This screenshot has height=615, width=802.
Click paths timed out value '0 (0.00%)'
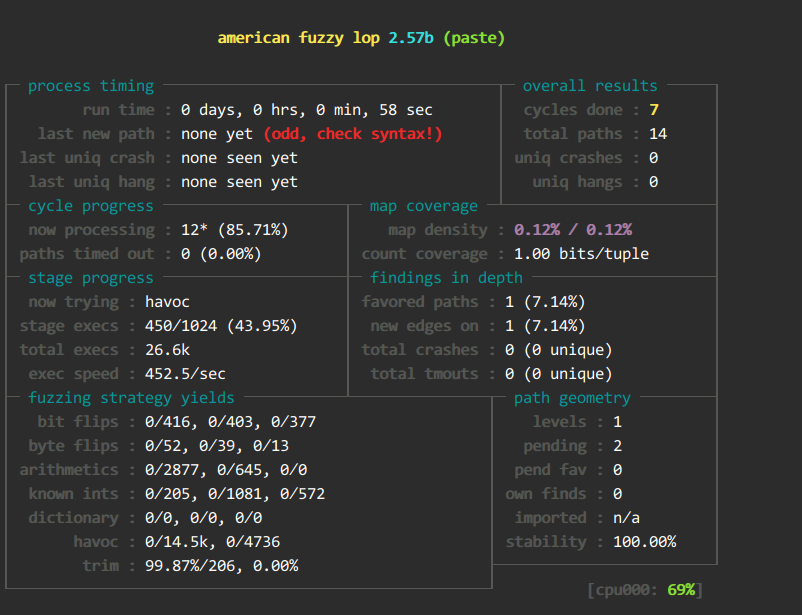point(221,254)
